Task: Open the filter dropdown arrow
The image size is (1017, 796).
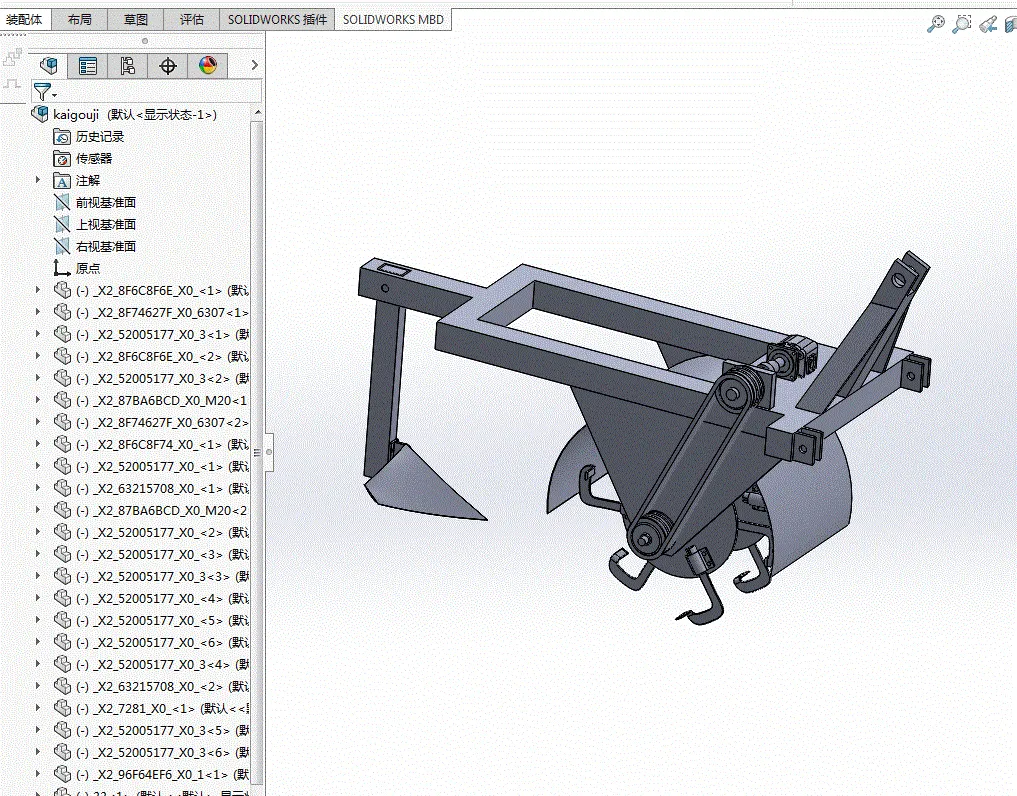Action: 54,96
